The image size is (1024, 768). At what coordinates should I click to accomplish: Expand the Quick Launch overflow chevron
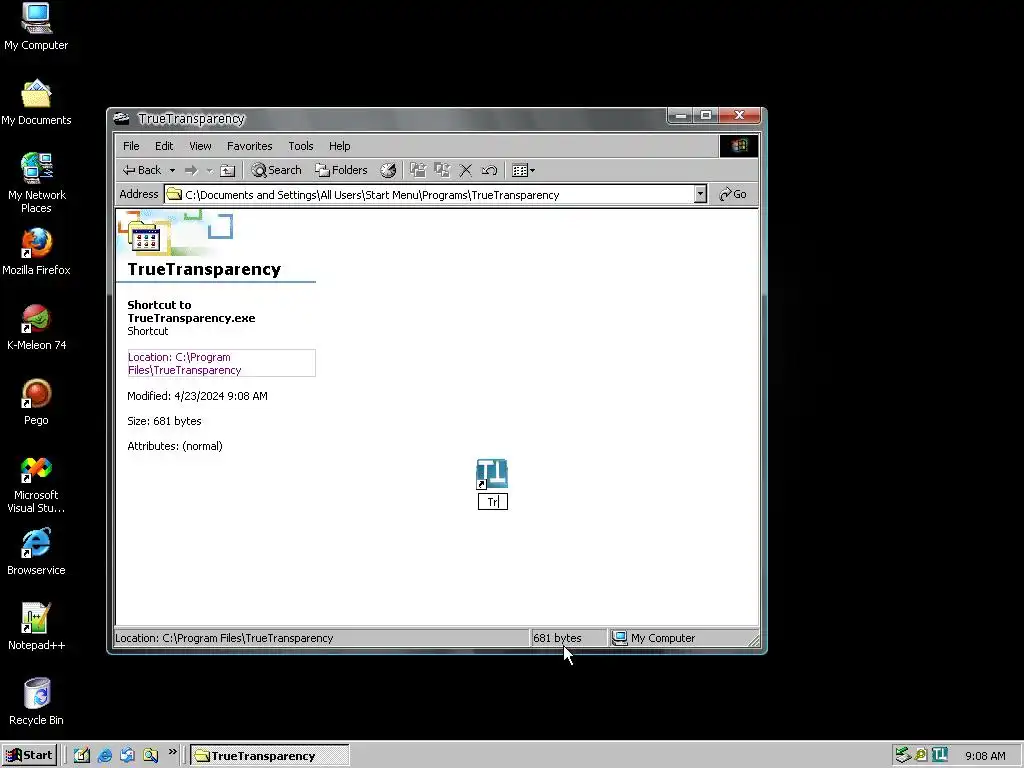point(172,752)
